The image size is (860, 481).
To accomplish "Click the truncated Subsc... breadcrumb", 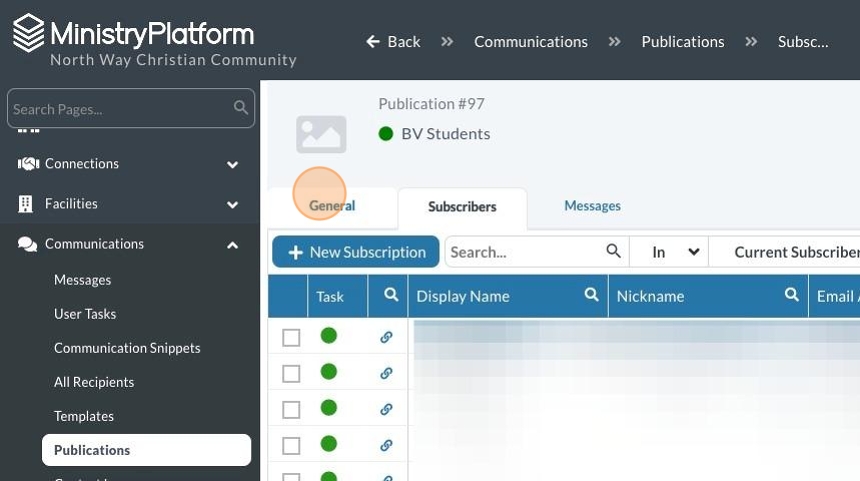I will pos(803,42).
